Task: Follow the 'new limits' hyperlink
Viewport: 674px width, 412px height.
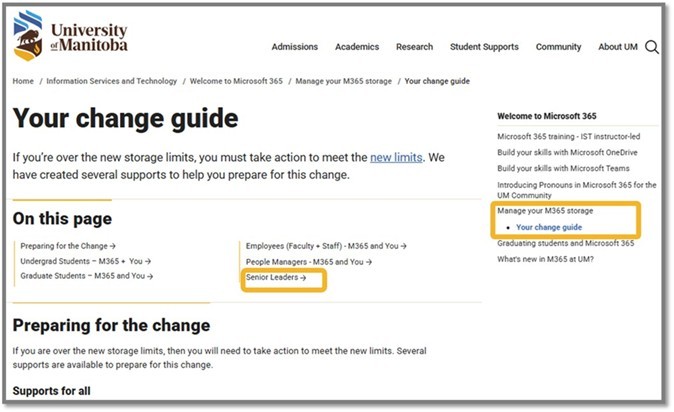Action: click(x=396, y=158)
